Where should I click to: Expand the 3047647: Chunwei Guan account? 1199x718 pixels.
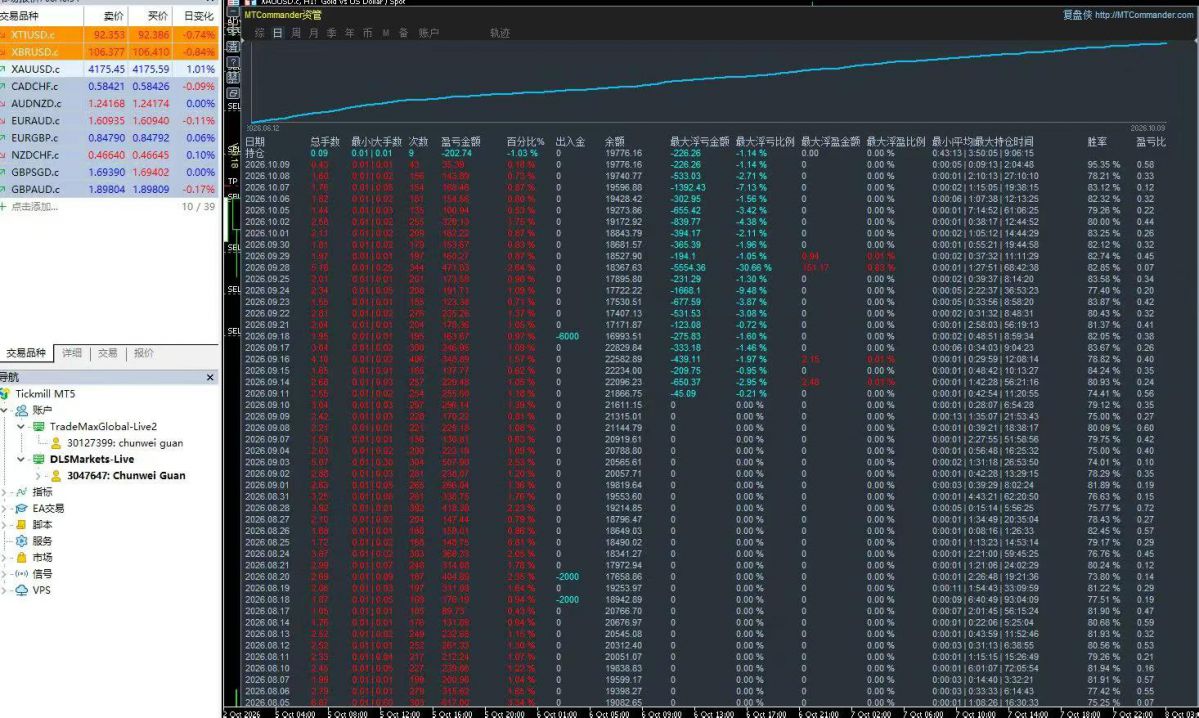pyautogui.click(x=37, y=476)
